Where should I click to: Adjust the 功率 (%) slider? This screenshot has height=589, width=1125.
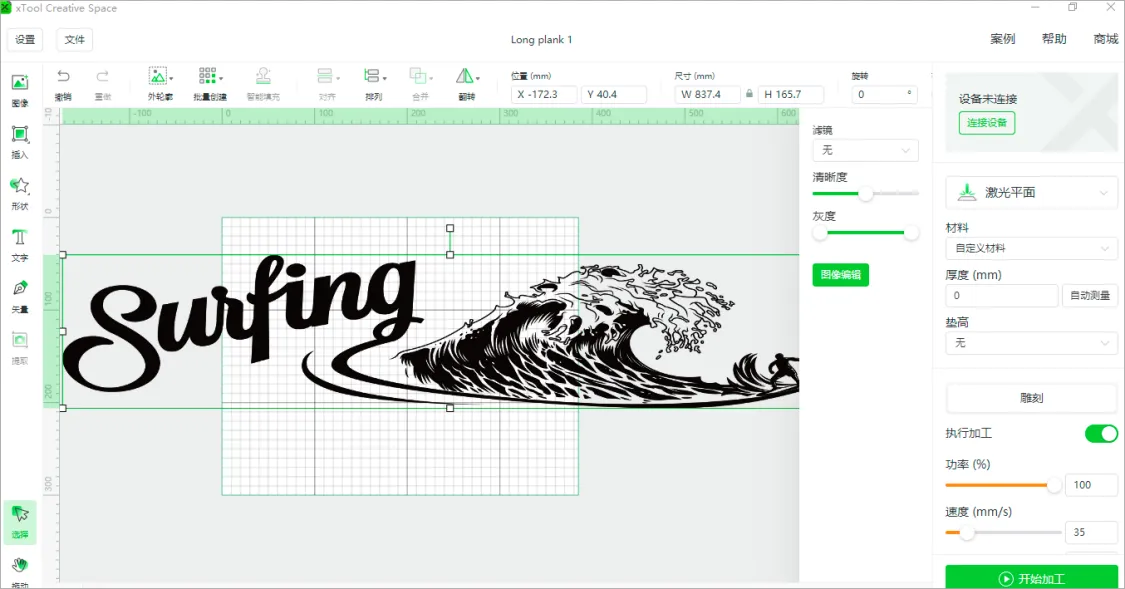pyautogui.click(x=1053, y=486)
